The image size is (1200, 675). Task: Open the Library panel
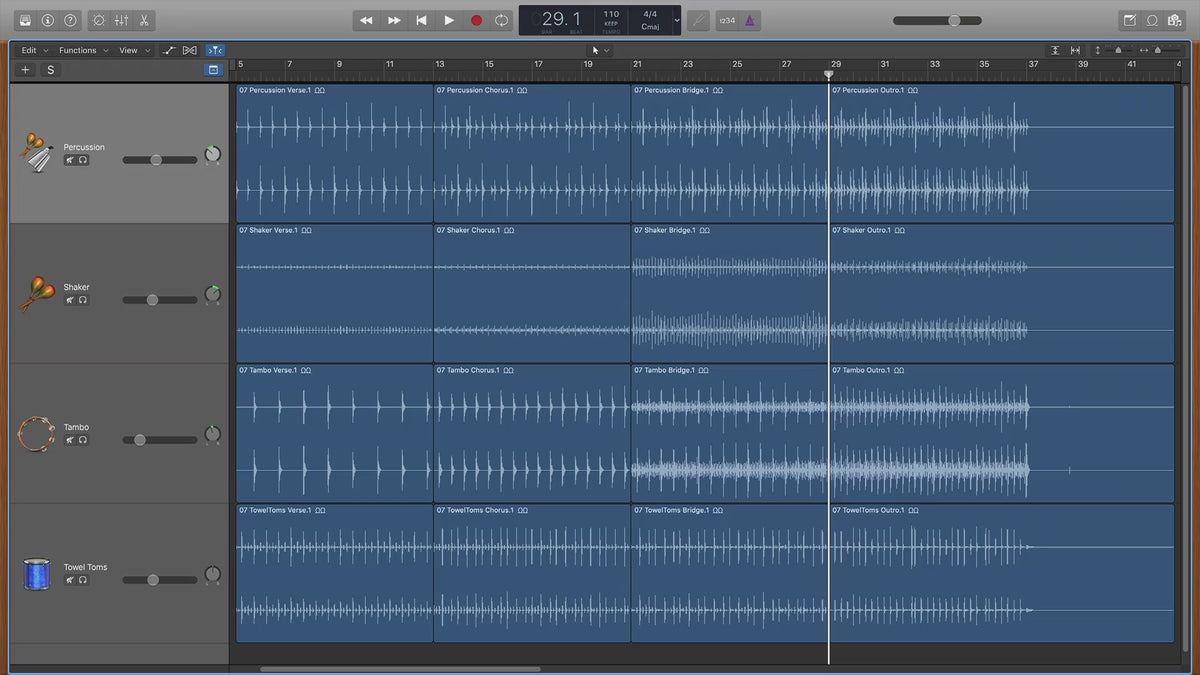[x=25, y=20]
